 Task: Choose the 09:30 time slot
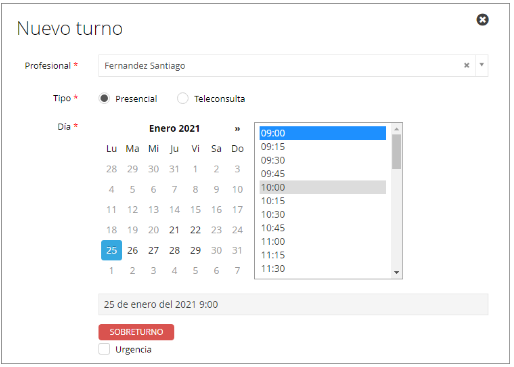coord(323,160)
